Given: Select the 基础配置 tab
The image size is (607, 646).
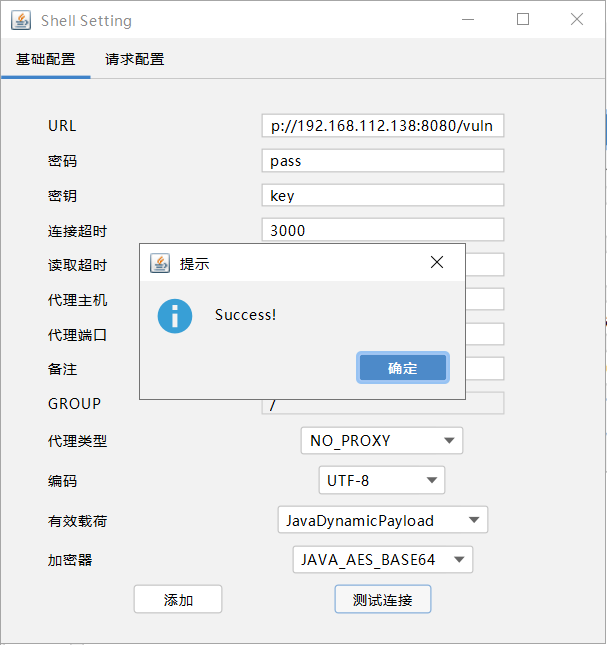Looking at the screenshot, I should tap(45, 60).
